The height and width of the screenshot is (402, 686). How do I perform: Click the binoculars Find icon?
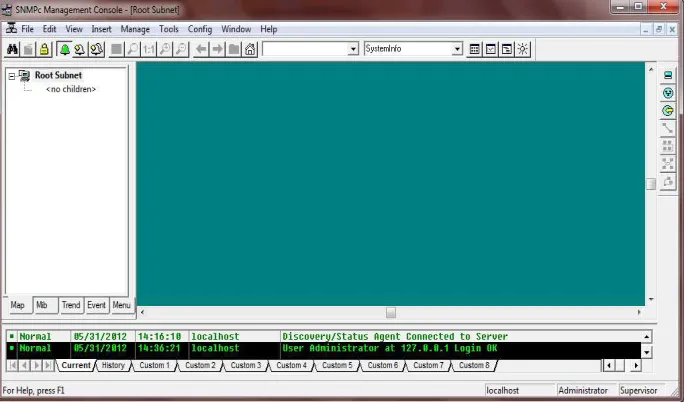[12, 49]
